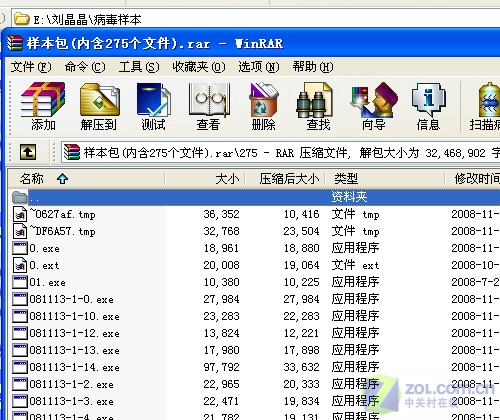Click the application icon of 0.exe
This screenshot has height=420, width=500.
(x=20, y=248)
